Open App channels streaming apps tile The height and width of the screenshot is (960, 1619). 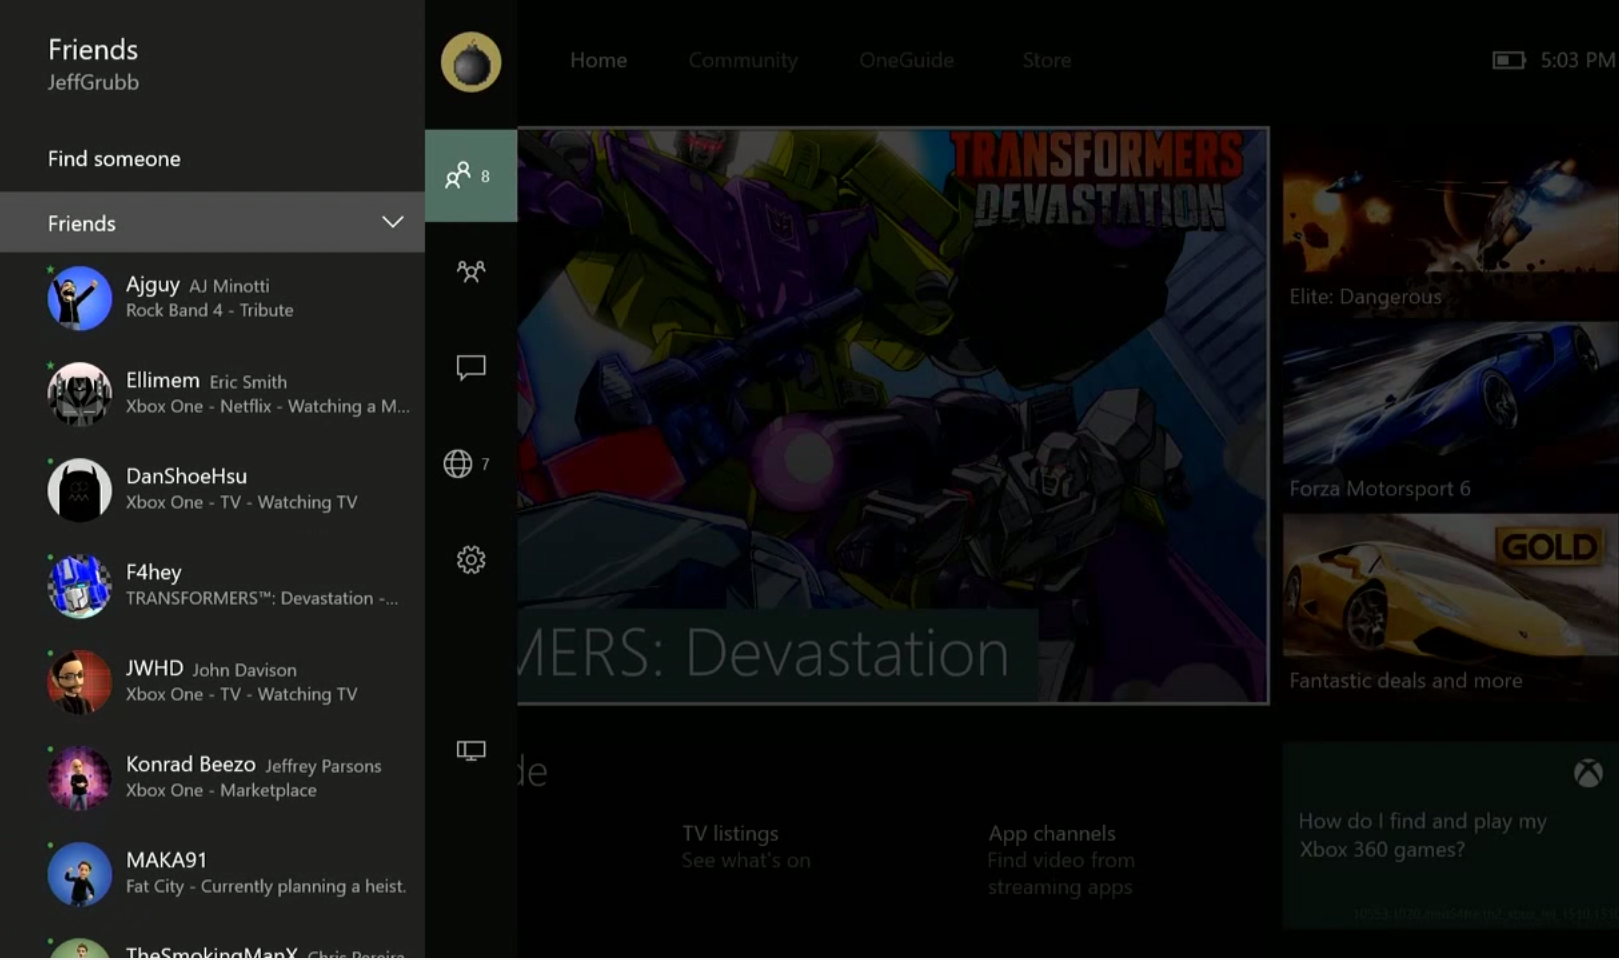pyautogui.click(x=1060, y=860)
